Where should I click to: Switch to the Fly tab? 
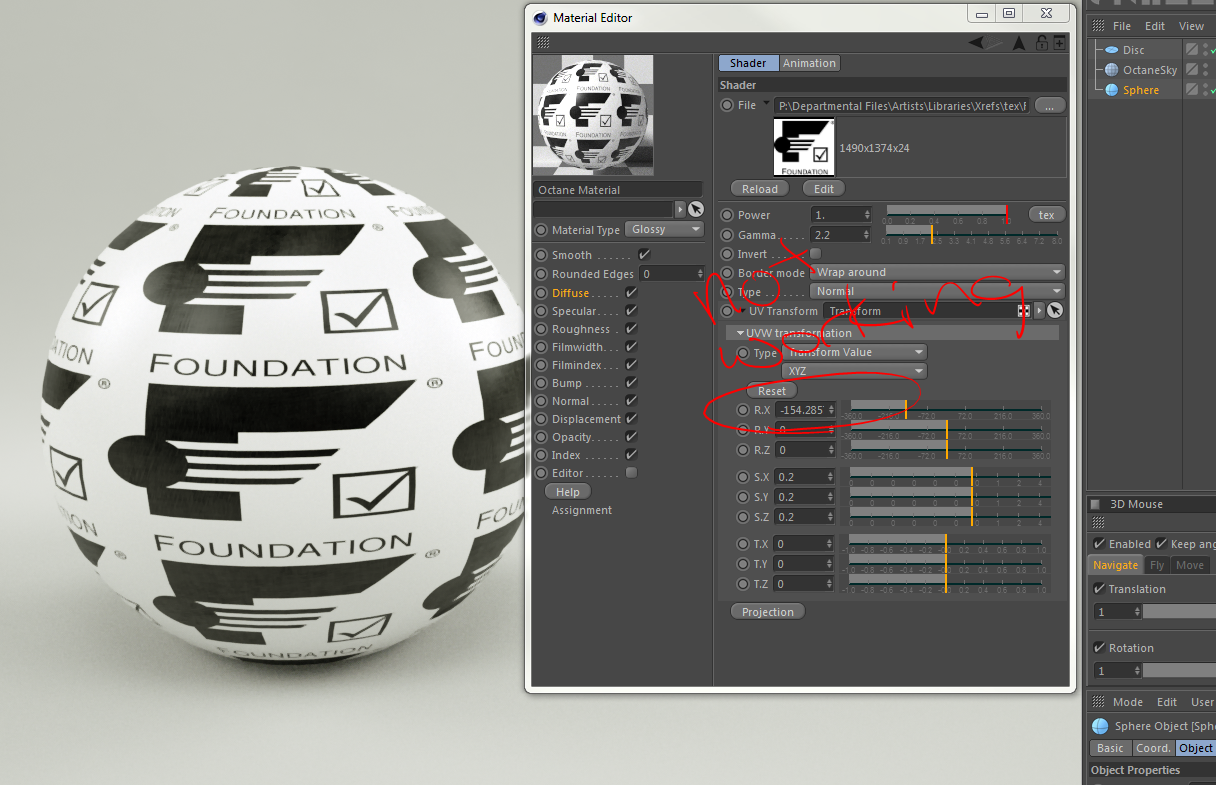[x=1156, y=565]
